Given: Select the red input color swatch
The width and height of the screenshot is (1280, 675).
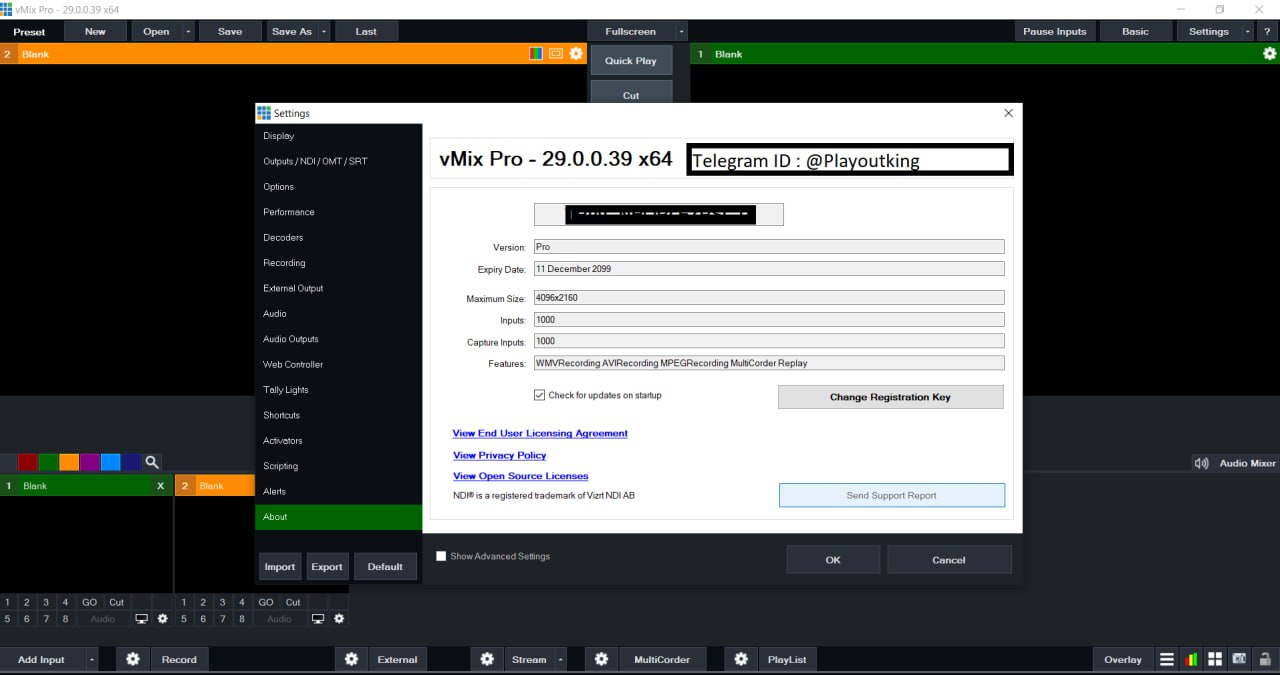Looking at the screenshot, I should click(28, 462).
